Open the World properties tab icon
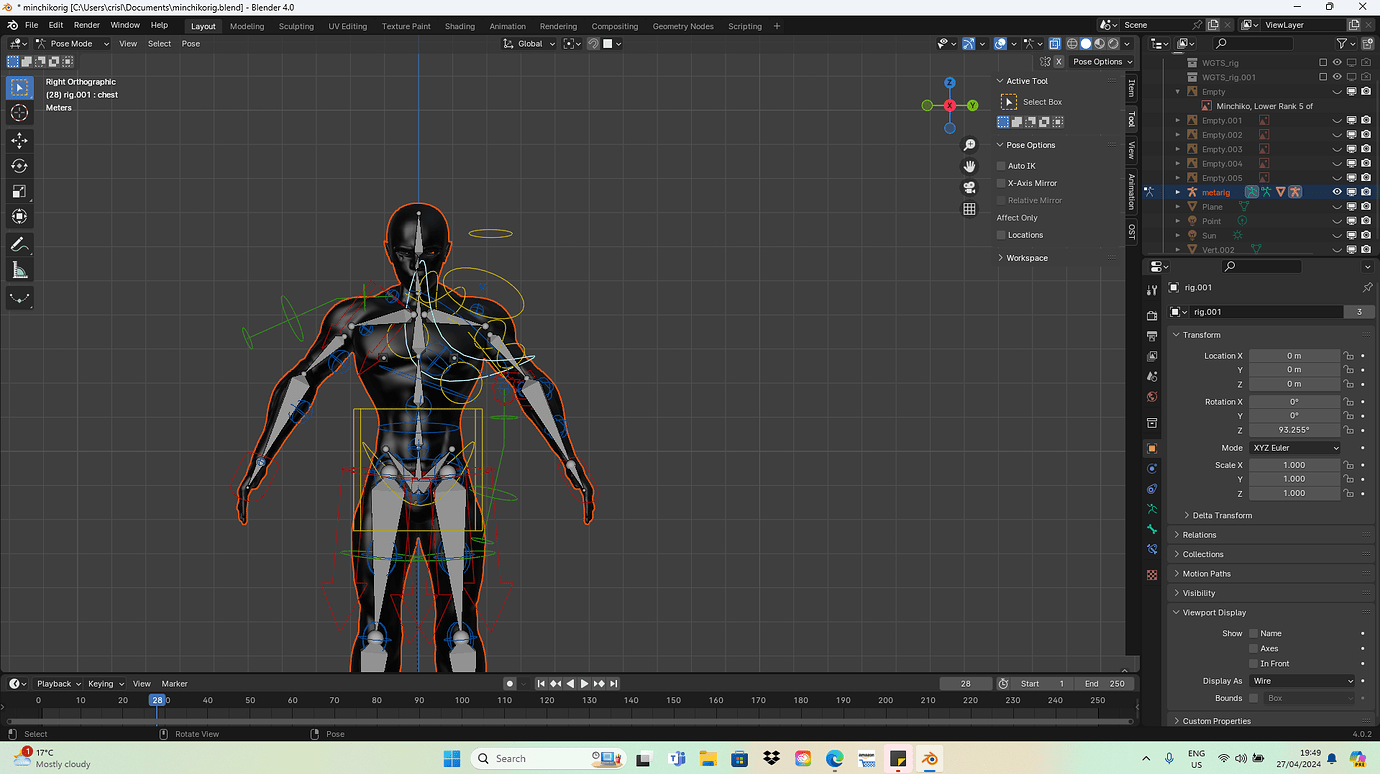 point(1152,397)
